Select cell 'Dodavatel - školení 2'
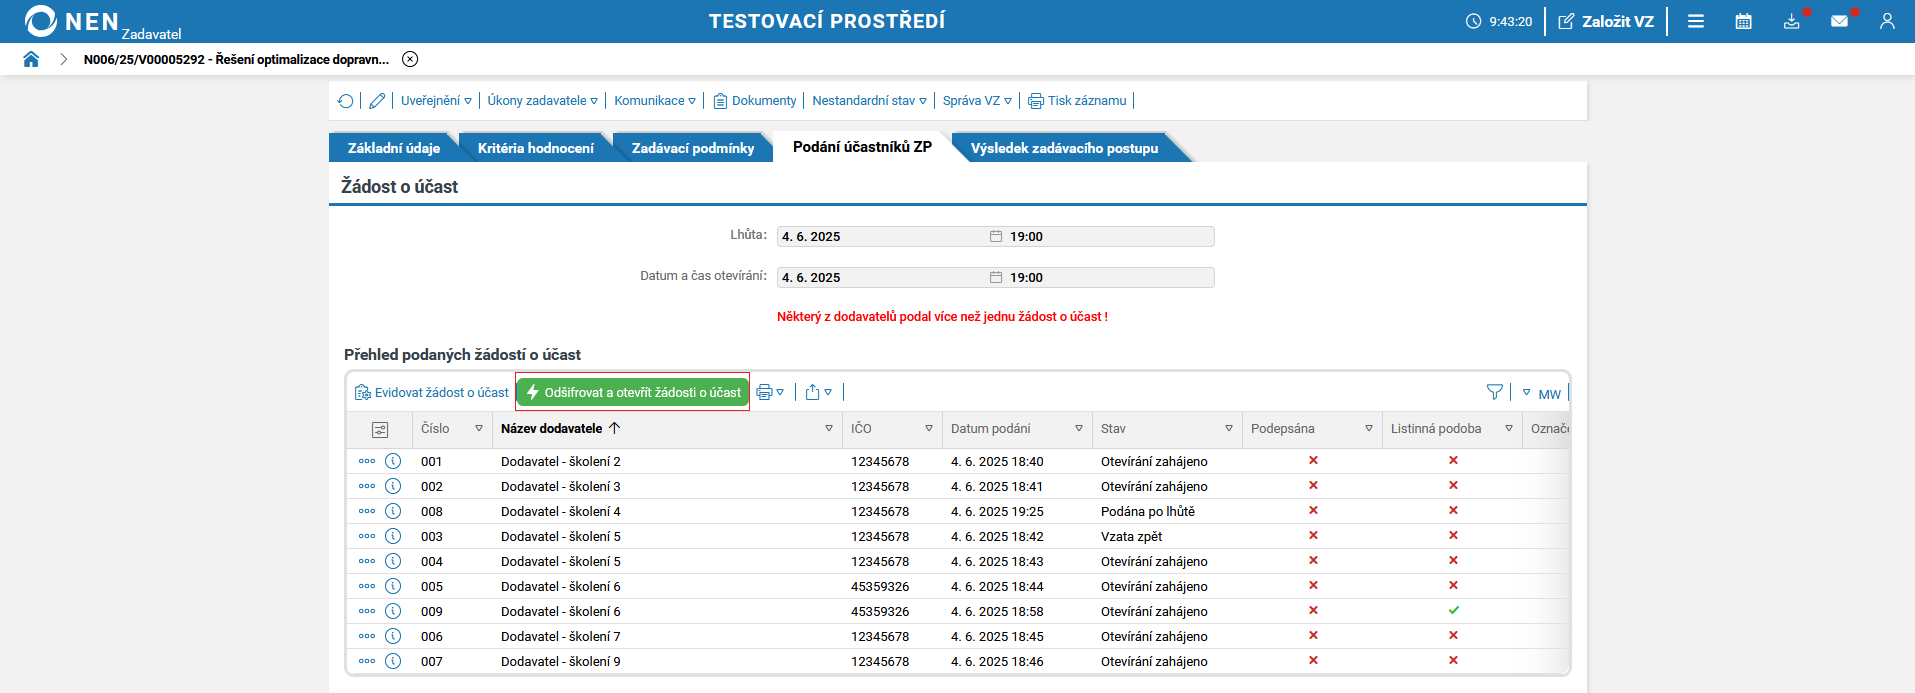The width and height of the screenshot is (1915, 693). click(561, 462)
